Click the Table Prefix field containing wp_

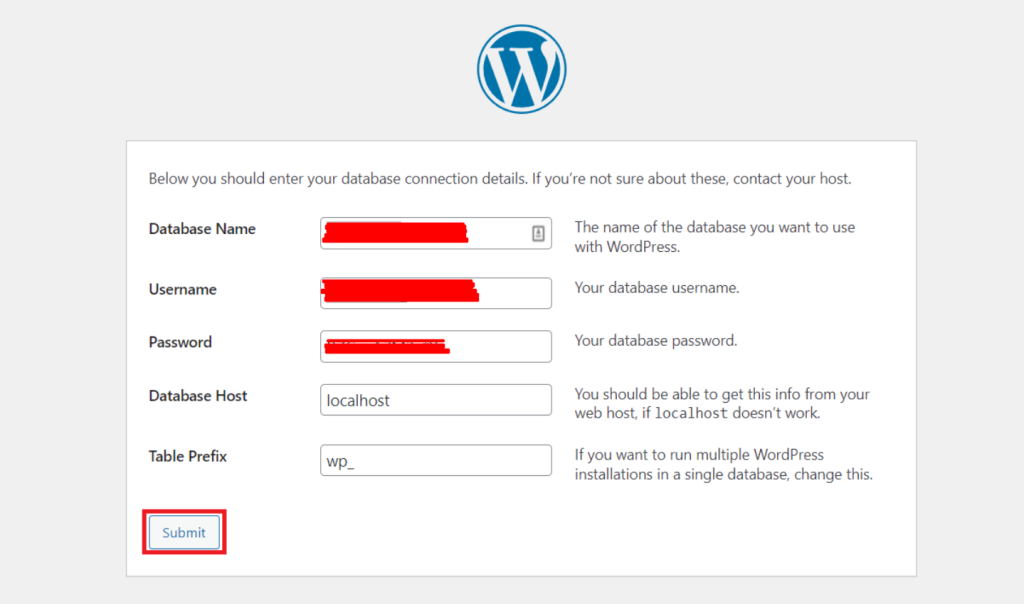click(435, 460)
